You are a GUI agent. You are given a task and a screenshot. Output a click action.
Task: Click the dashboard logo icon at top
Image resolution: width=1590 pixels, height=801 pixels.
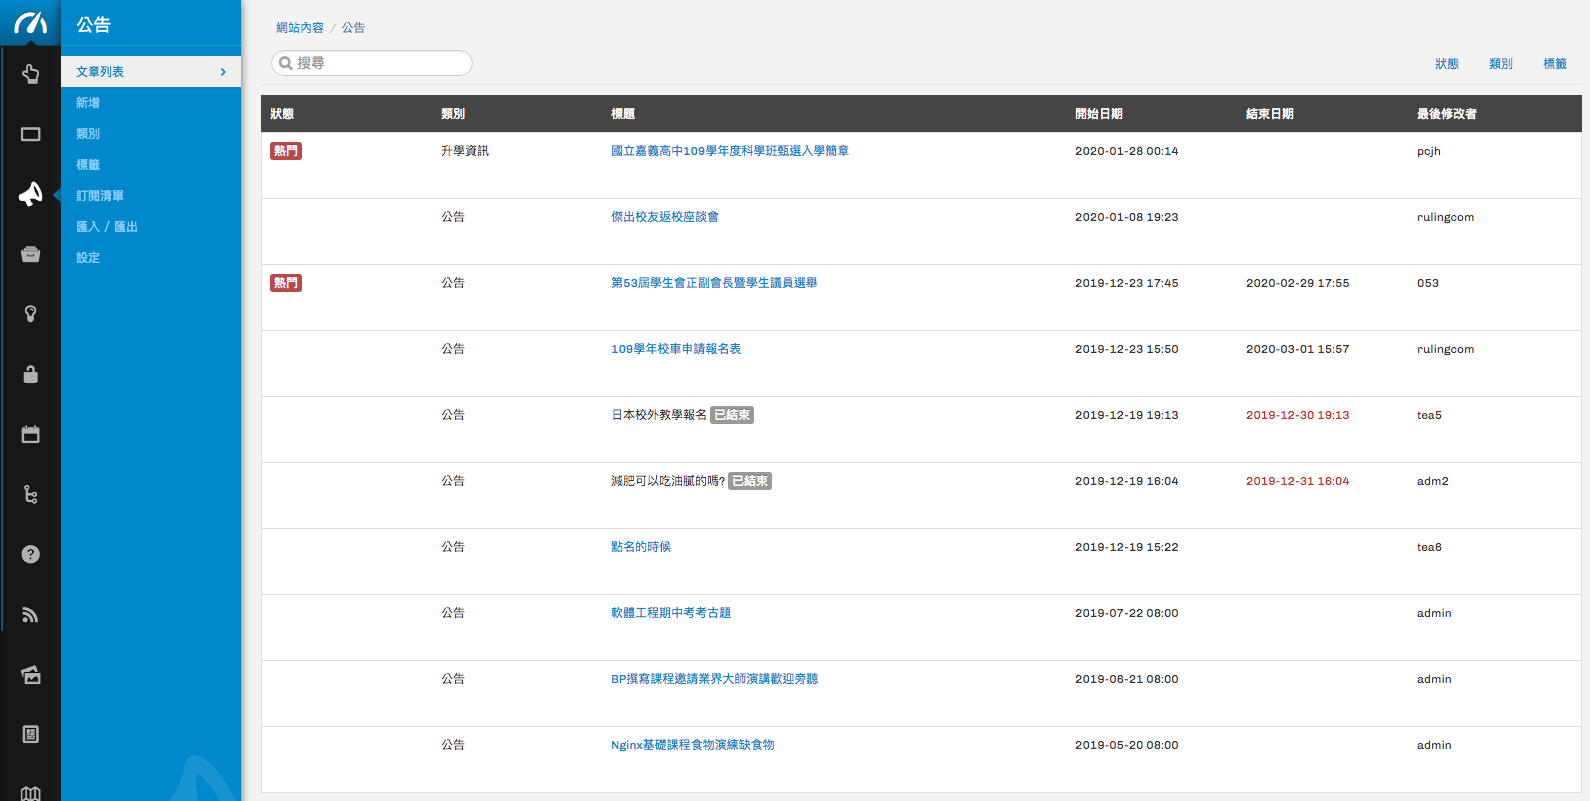coord(30,22)
